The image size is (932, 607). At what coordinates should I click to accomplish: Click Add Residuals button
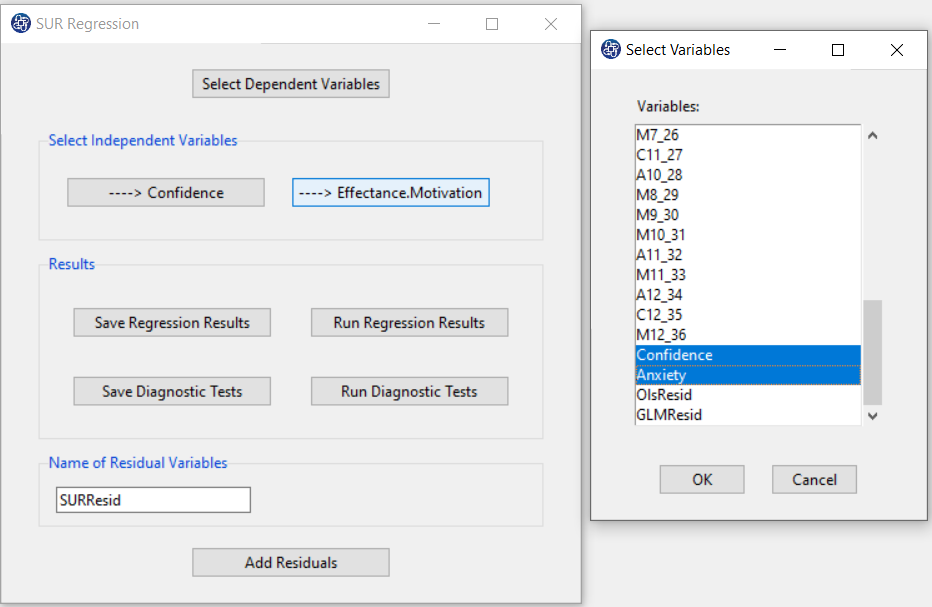tap(291, 562)
